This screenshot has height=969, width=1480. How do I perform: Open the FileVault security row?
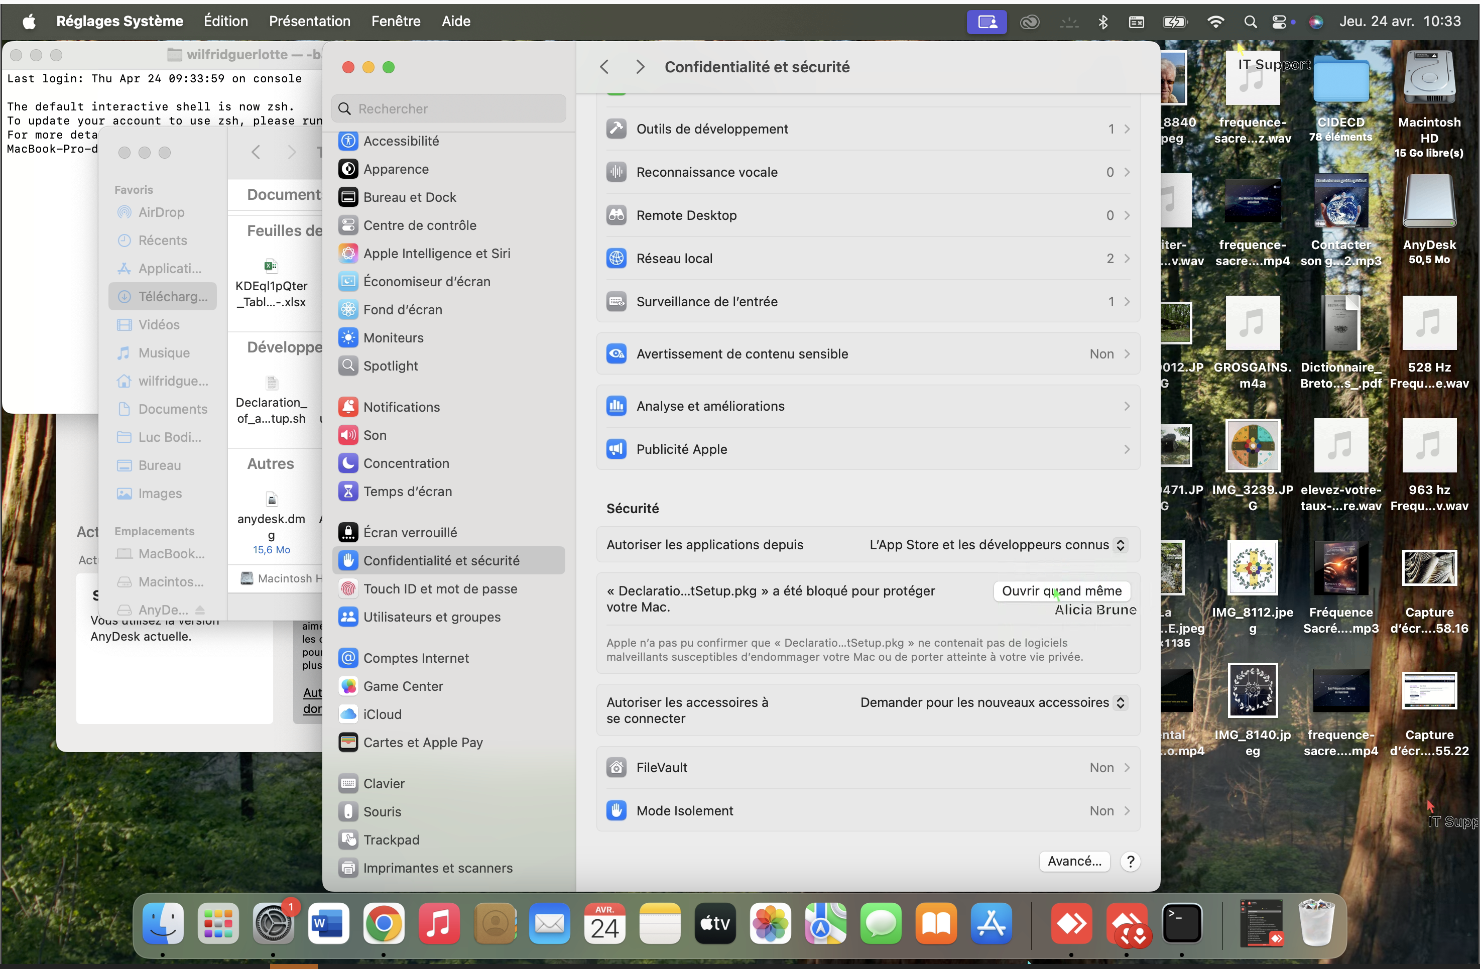tap(868, 768)
